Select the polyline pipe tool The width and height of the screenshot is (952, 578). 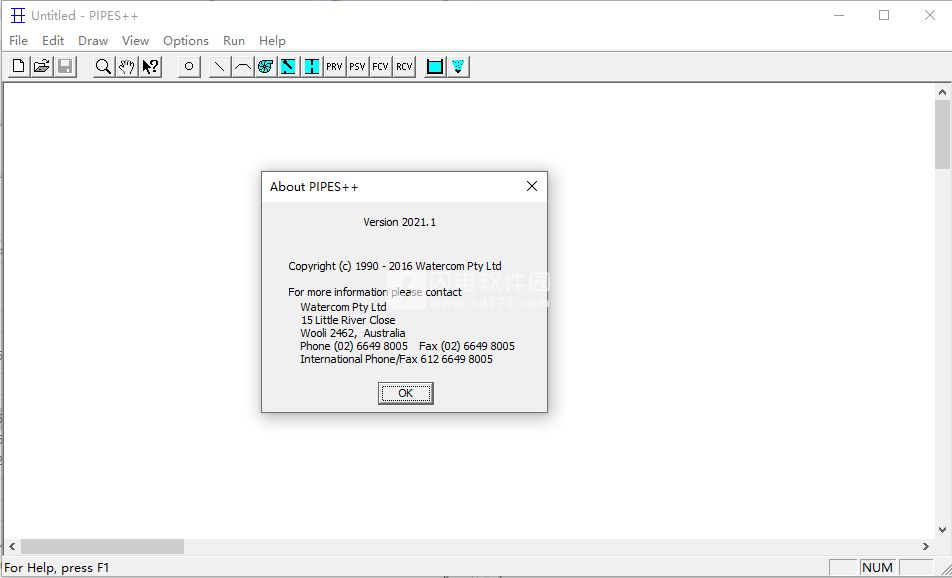tap(243, 66)
